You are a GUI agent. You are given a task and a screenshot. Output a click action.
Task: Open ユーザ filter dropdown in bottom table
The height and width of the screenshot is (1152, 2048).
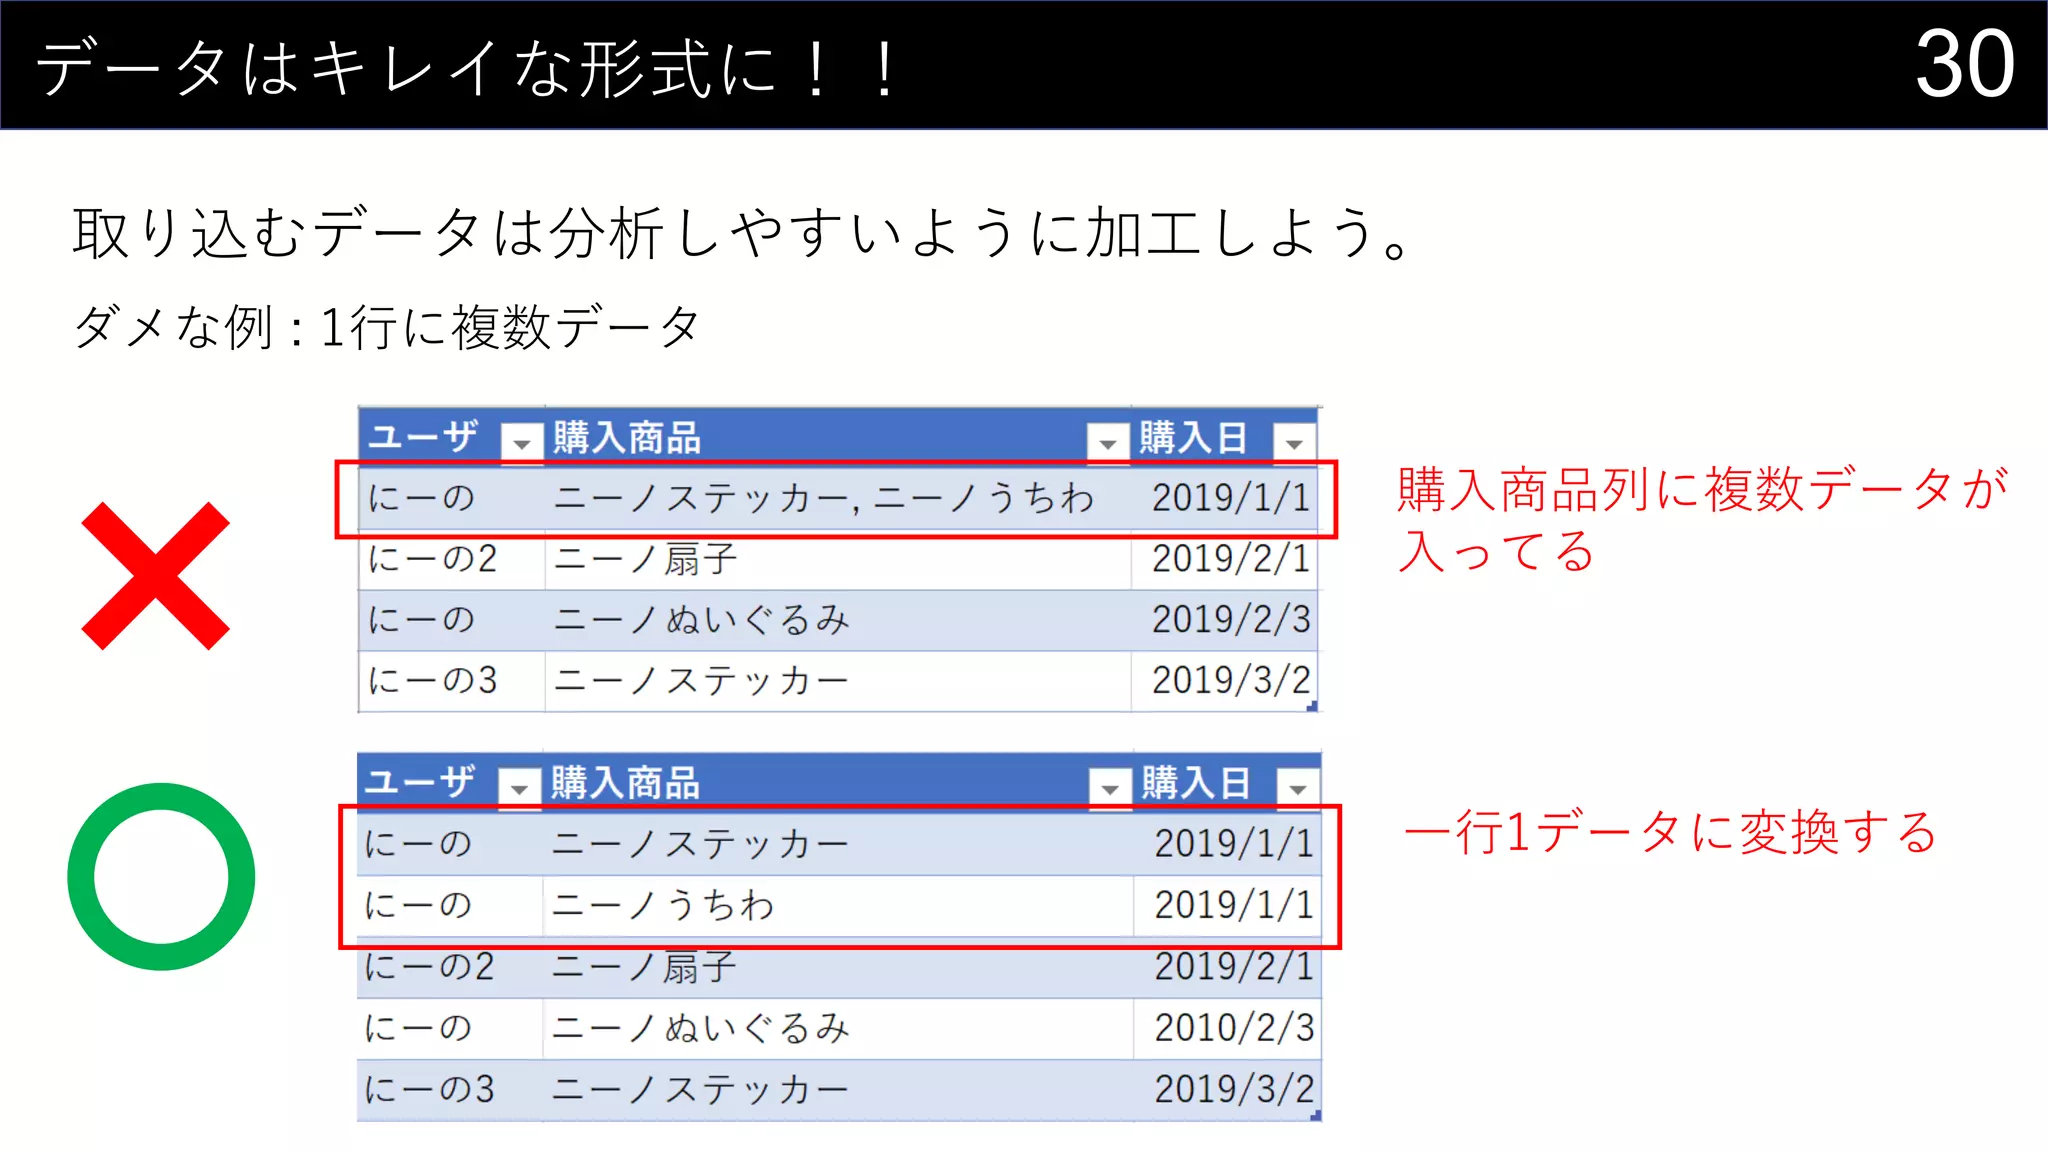(519, 787)
